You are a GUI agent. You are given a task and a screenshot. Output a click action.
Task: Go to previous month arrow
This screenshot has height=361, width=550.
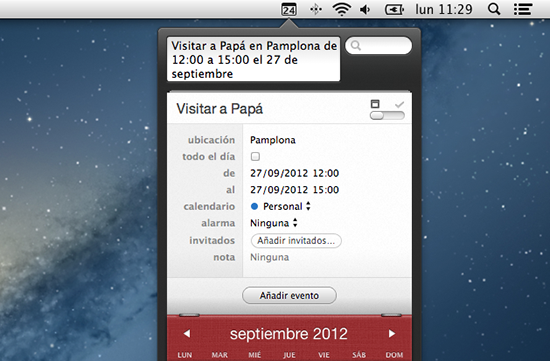(x=187, y=334)
